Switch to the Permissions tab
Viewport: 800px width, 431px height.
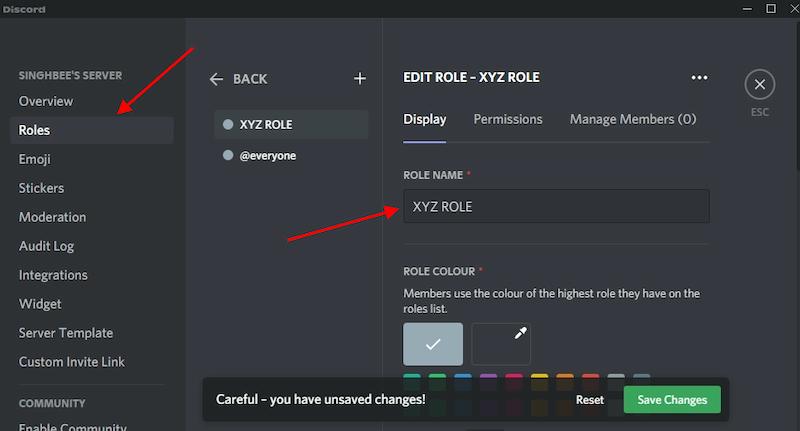(508, 119)
